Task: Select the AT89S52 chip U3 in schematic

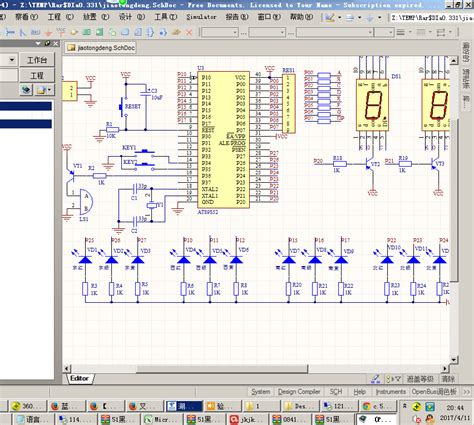Action: pyautogui.click(x=223, y=139)
